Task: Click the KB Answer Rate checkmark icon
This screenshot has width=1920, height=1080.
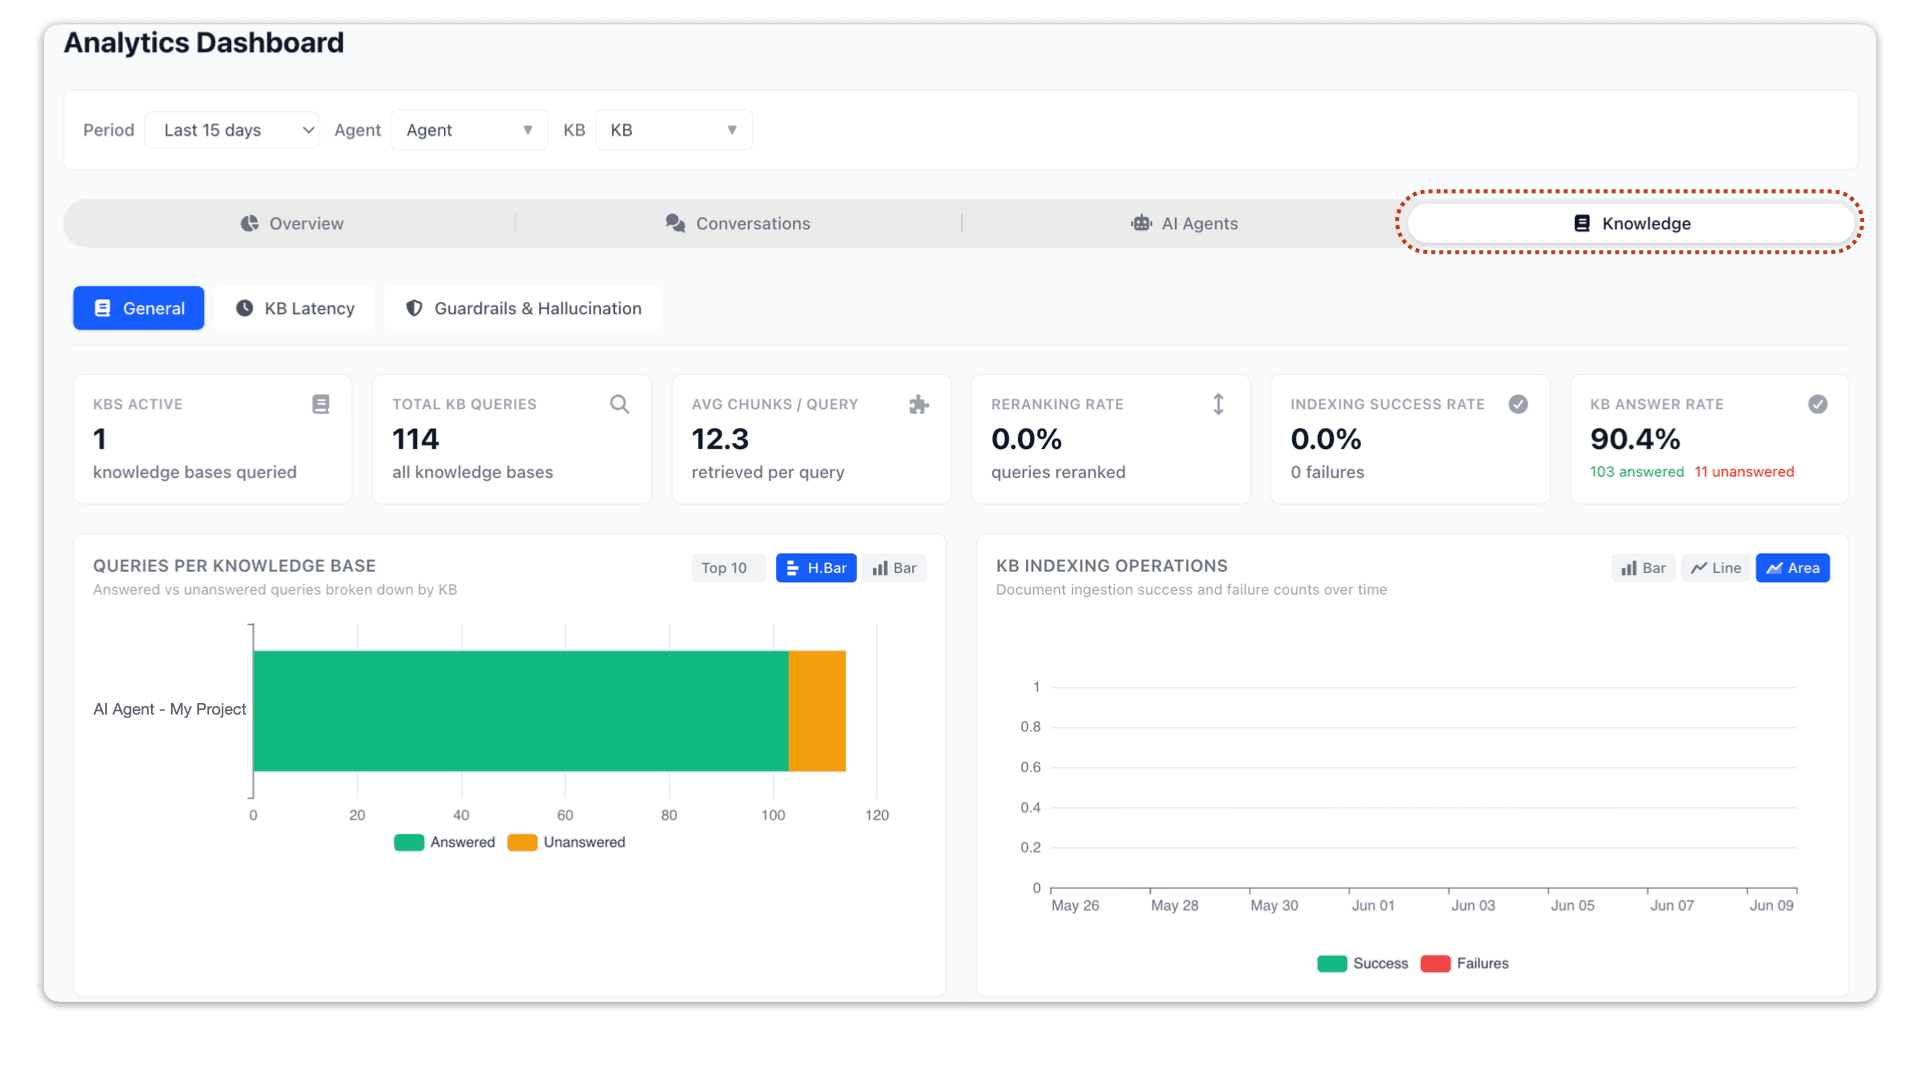Action: click(x=1818, y=404)
